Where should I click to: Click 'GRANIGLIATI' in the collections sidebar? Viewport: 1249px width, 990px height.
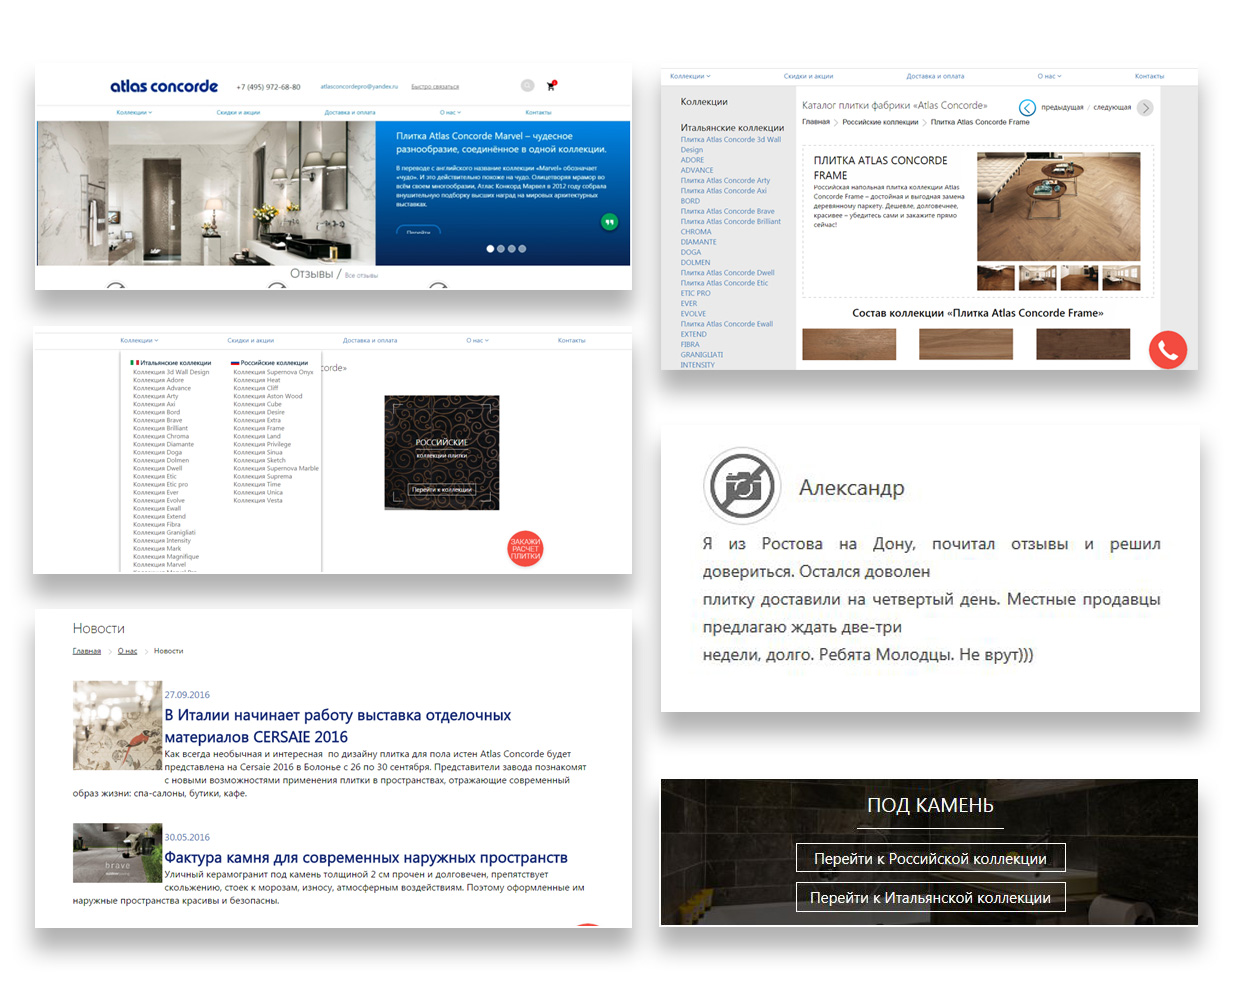tap(702, 355)
